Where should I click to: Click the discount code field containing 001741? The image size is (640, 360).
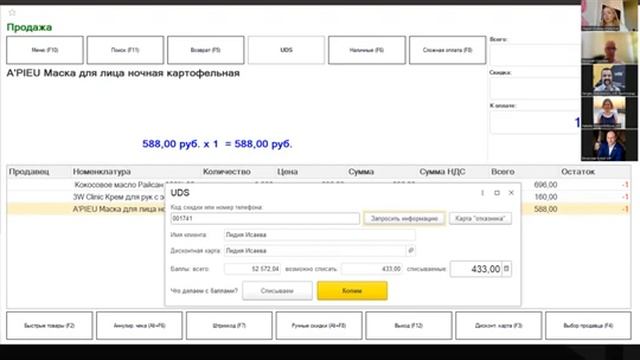tap(265, 218)
